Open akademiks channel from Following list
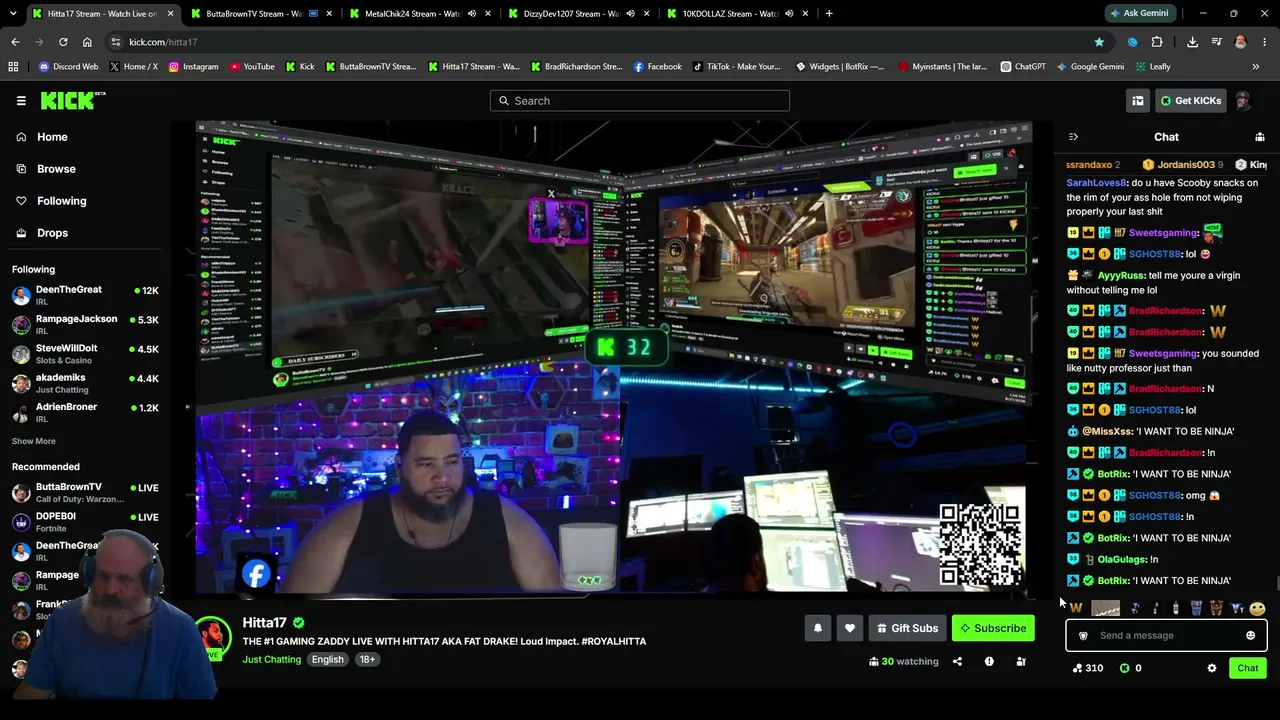This screenshot has height=720, width=1280. coord(85,383)
